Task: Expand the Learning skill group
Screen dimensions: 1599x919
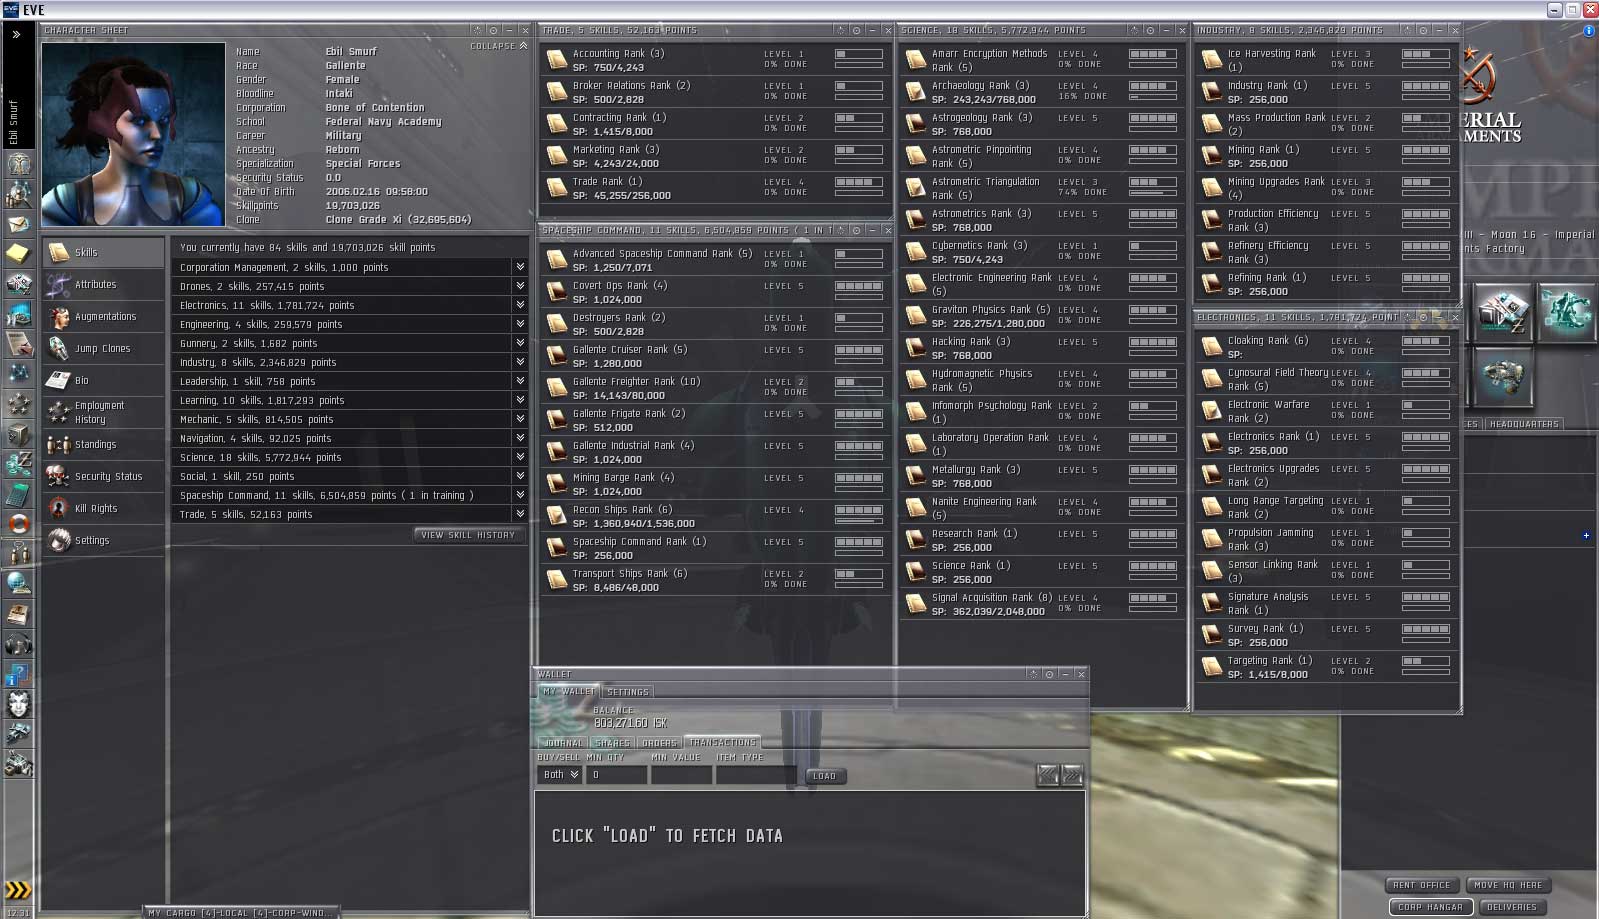Action: (x=520, y=400)
